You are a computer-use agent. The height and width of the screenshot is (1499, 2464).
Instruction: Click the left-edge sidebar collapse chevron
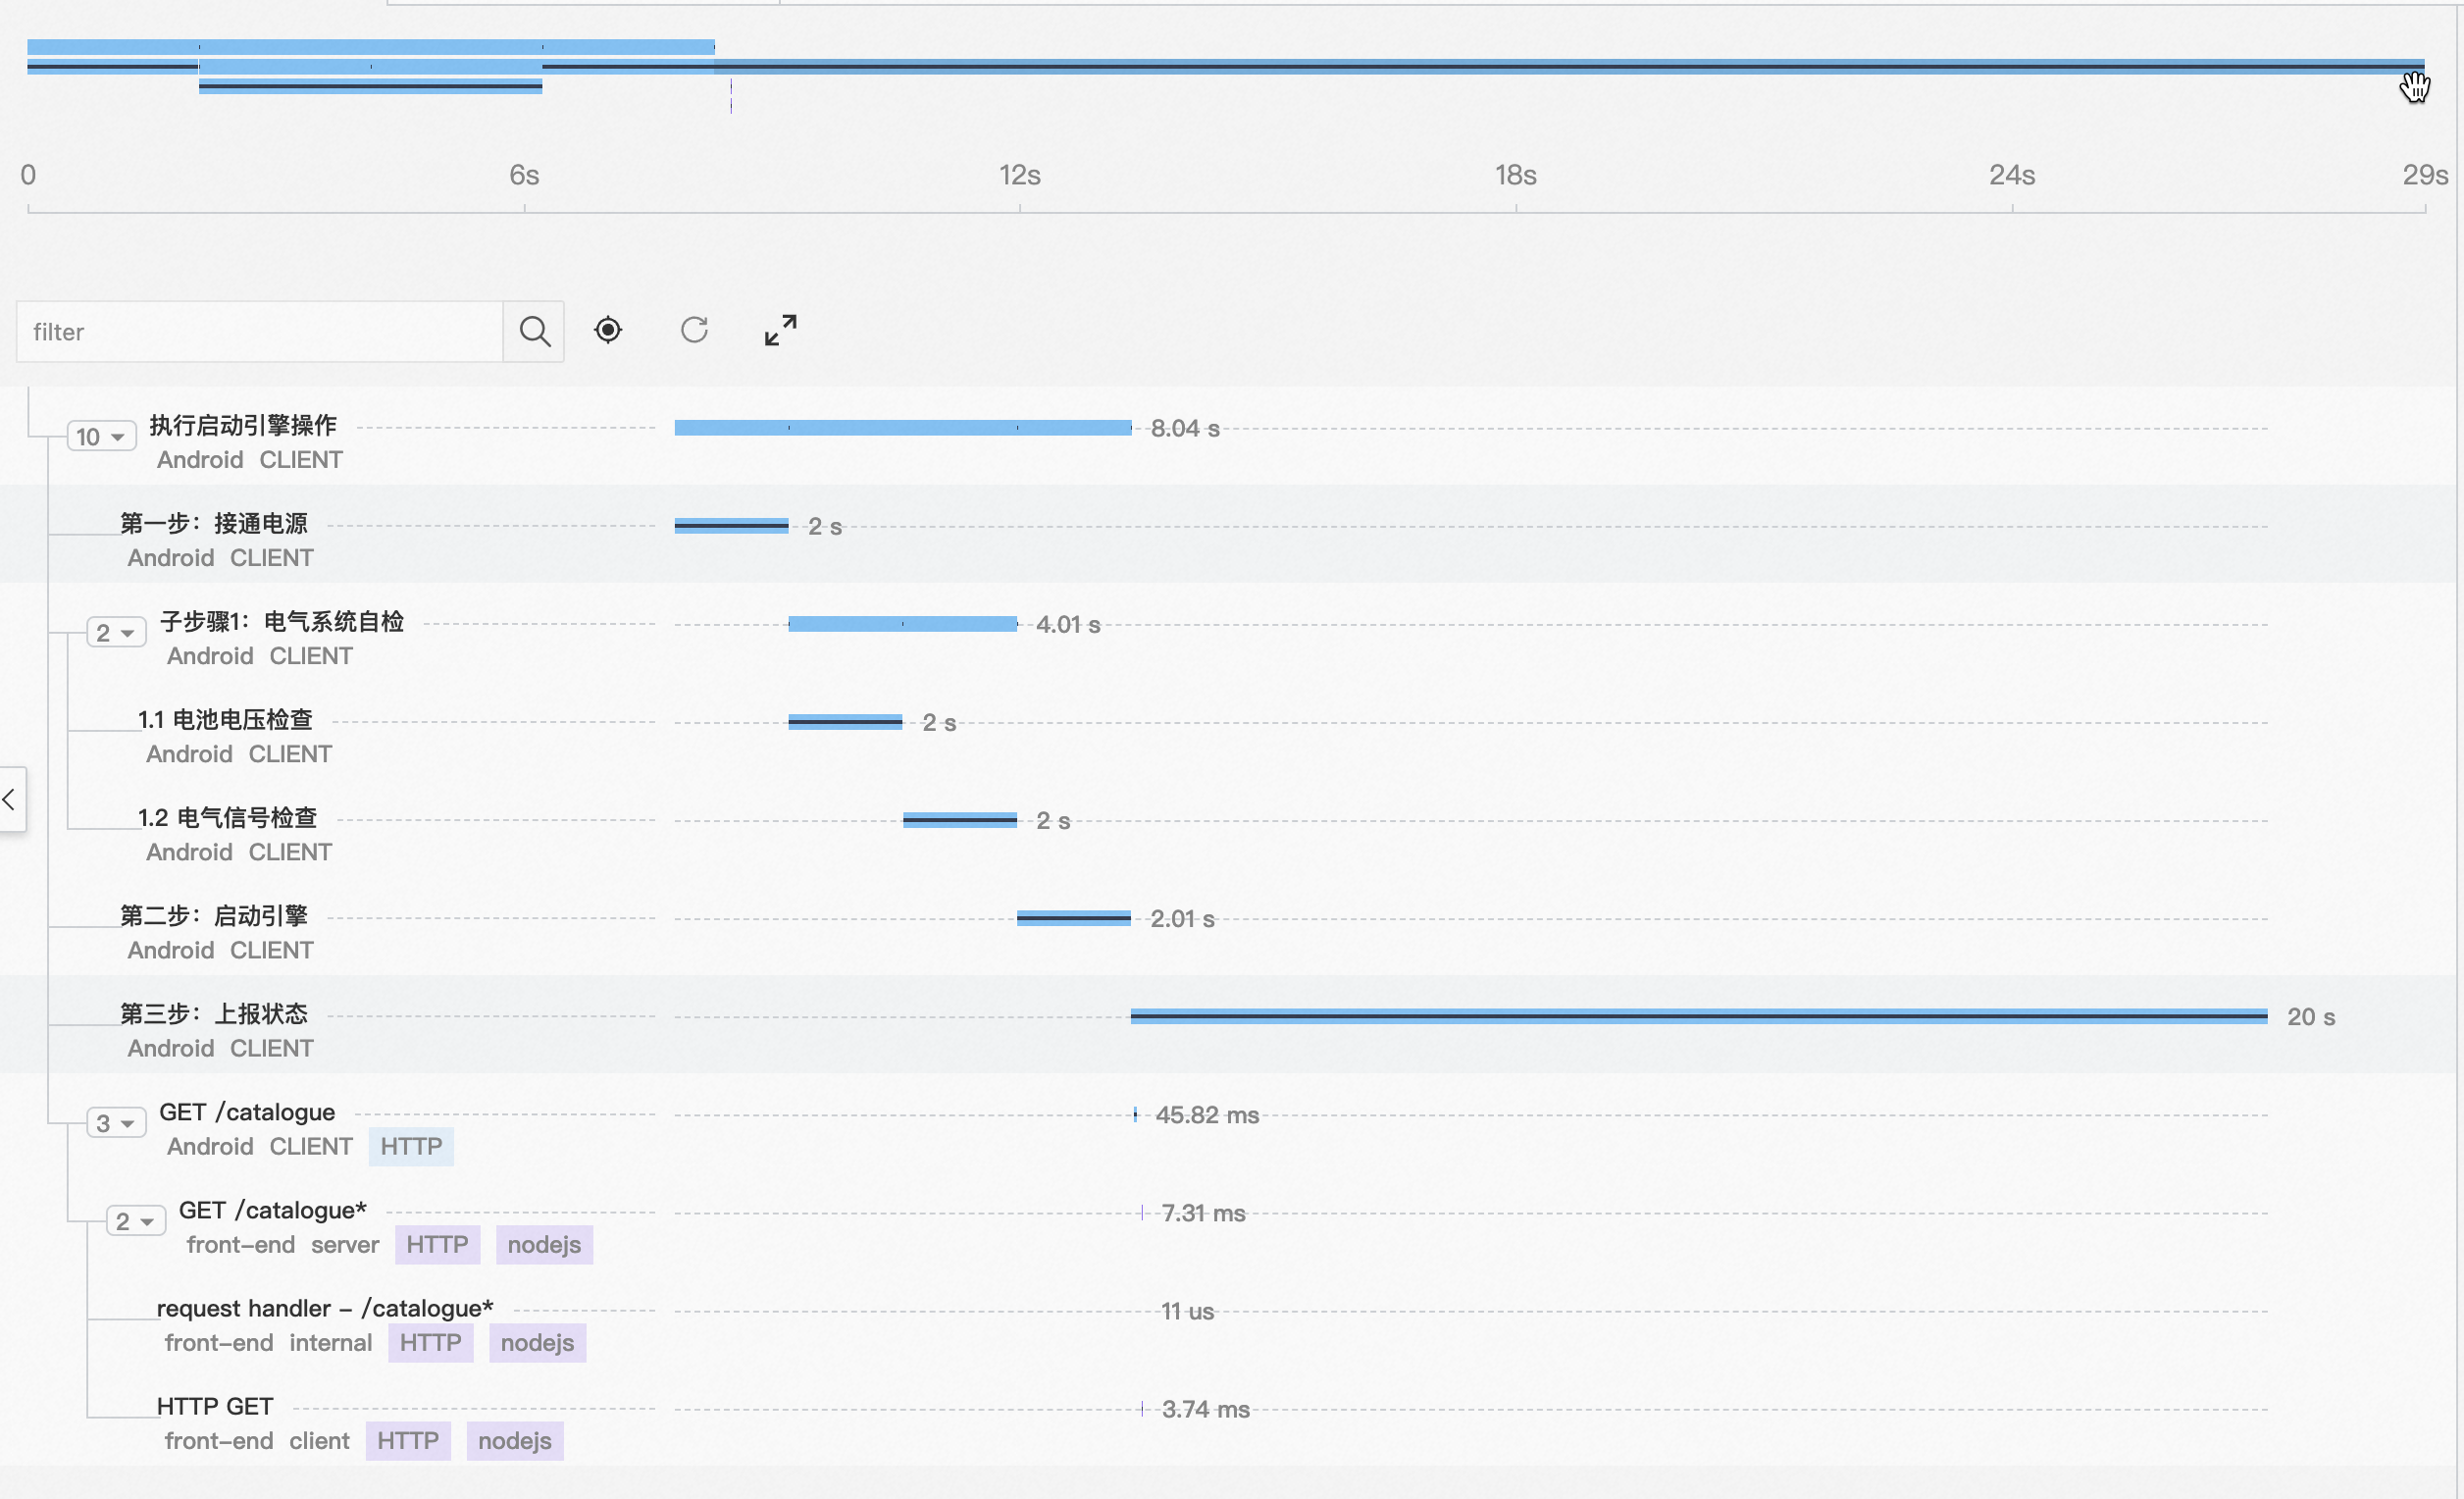10,799
